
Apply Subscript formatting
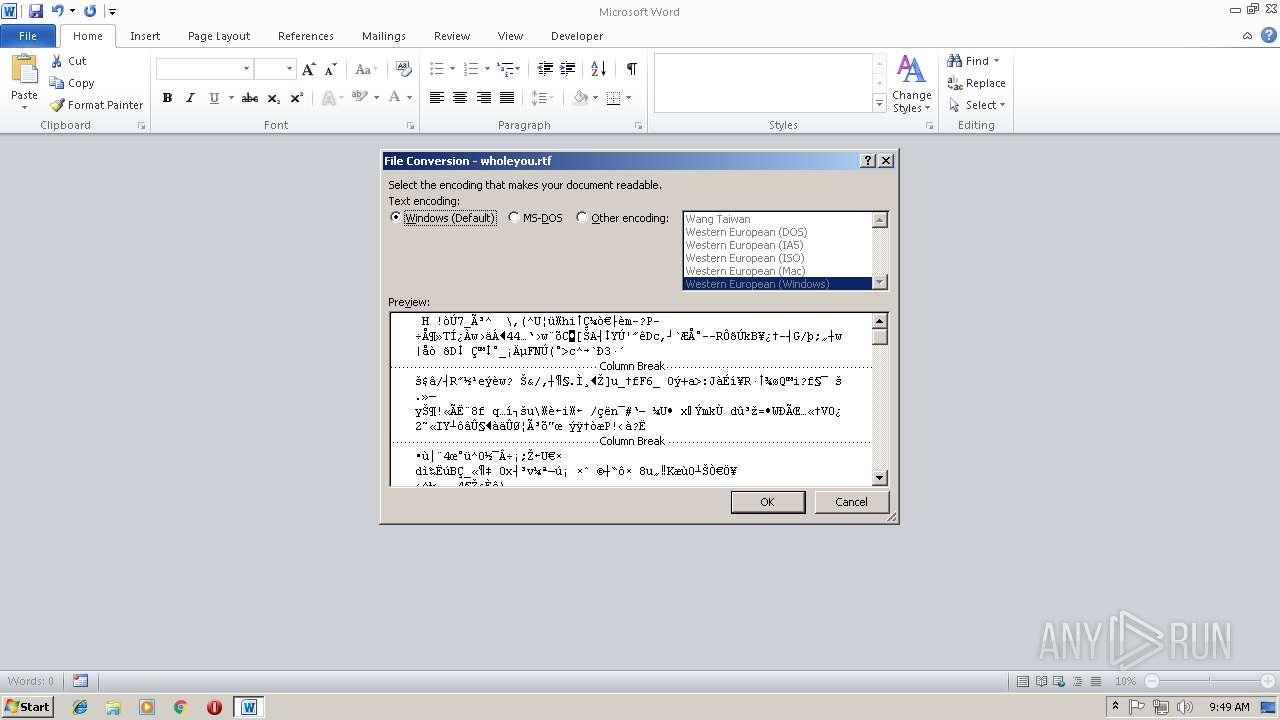pos(274,98)
